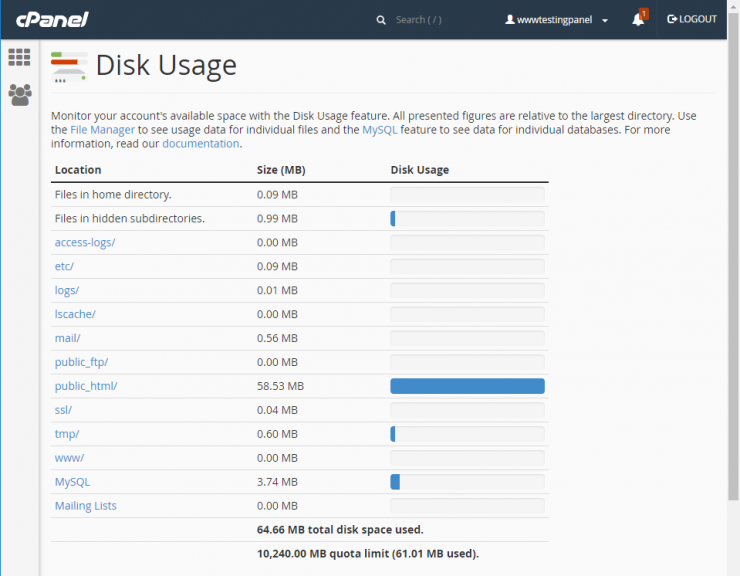Open the mail/ directory link
The image size is (740, 576).
tap(67, 338)
